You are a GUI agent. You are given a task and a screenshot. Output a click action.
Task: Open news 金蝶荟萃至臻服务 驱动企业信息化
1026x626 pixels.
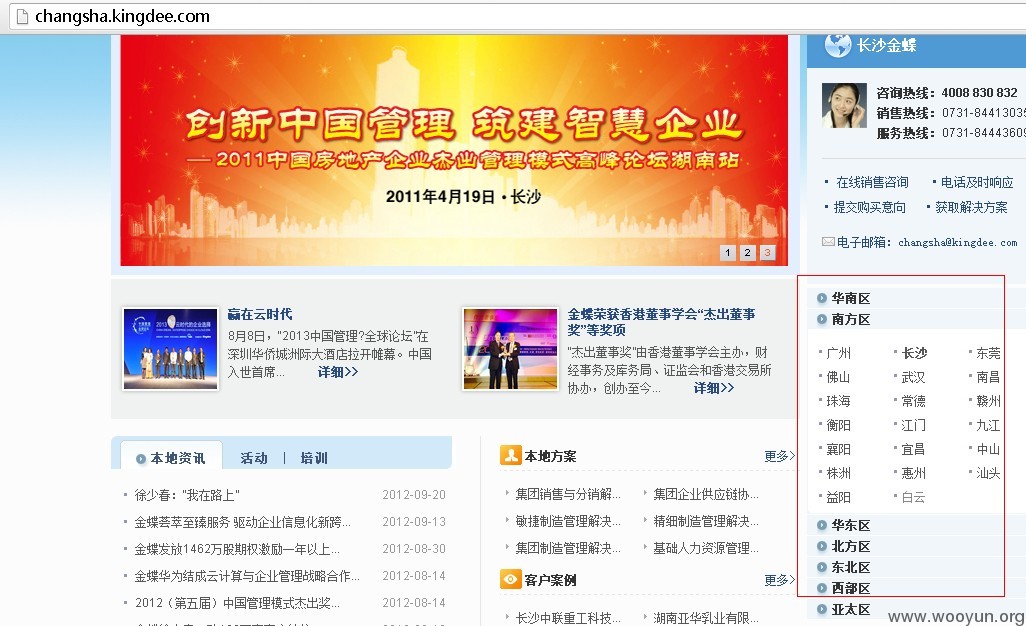click(242, 522)
